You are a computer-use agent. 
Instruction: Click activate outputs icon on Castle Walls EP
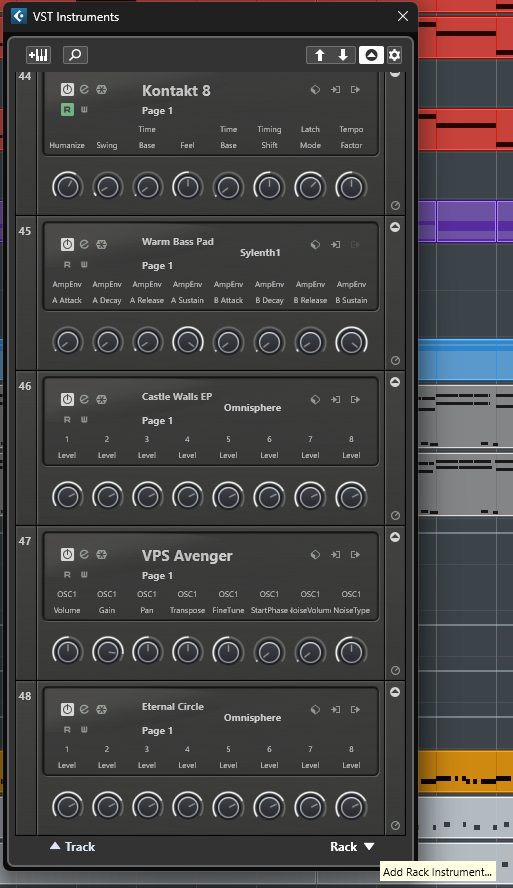(355, 399)
